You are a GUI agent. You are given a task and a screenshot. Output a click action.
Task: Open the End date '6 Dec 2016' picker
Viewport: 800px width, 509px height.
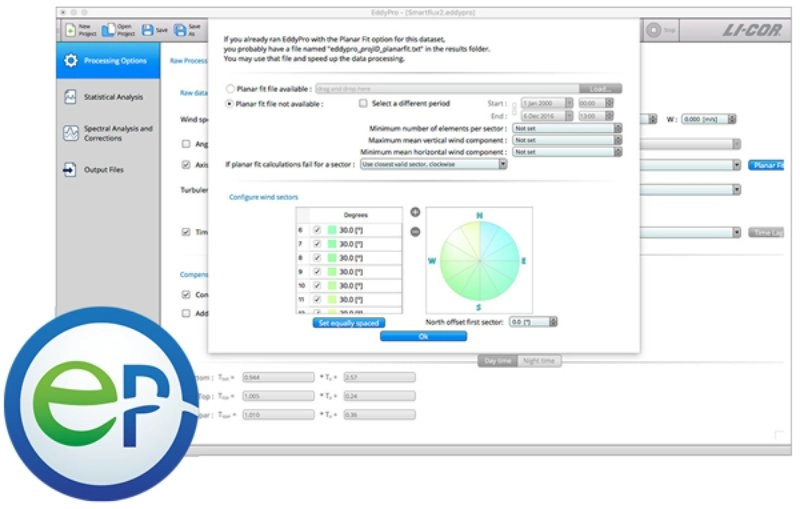546,116
